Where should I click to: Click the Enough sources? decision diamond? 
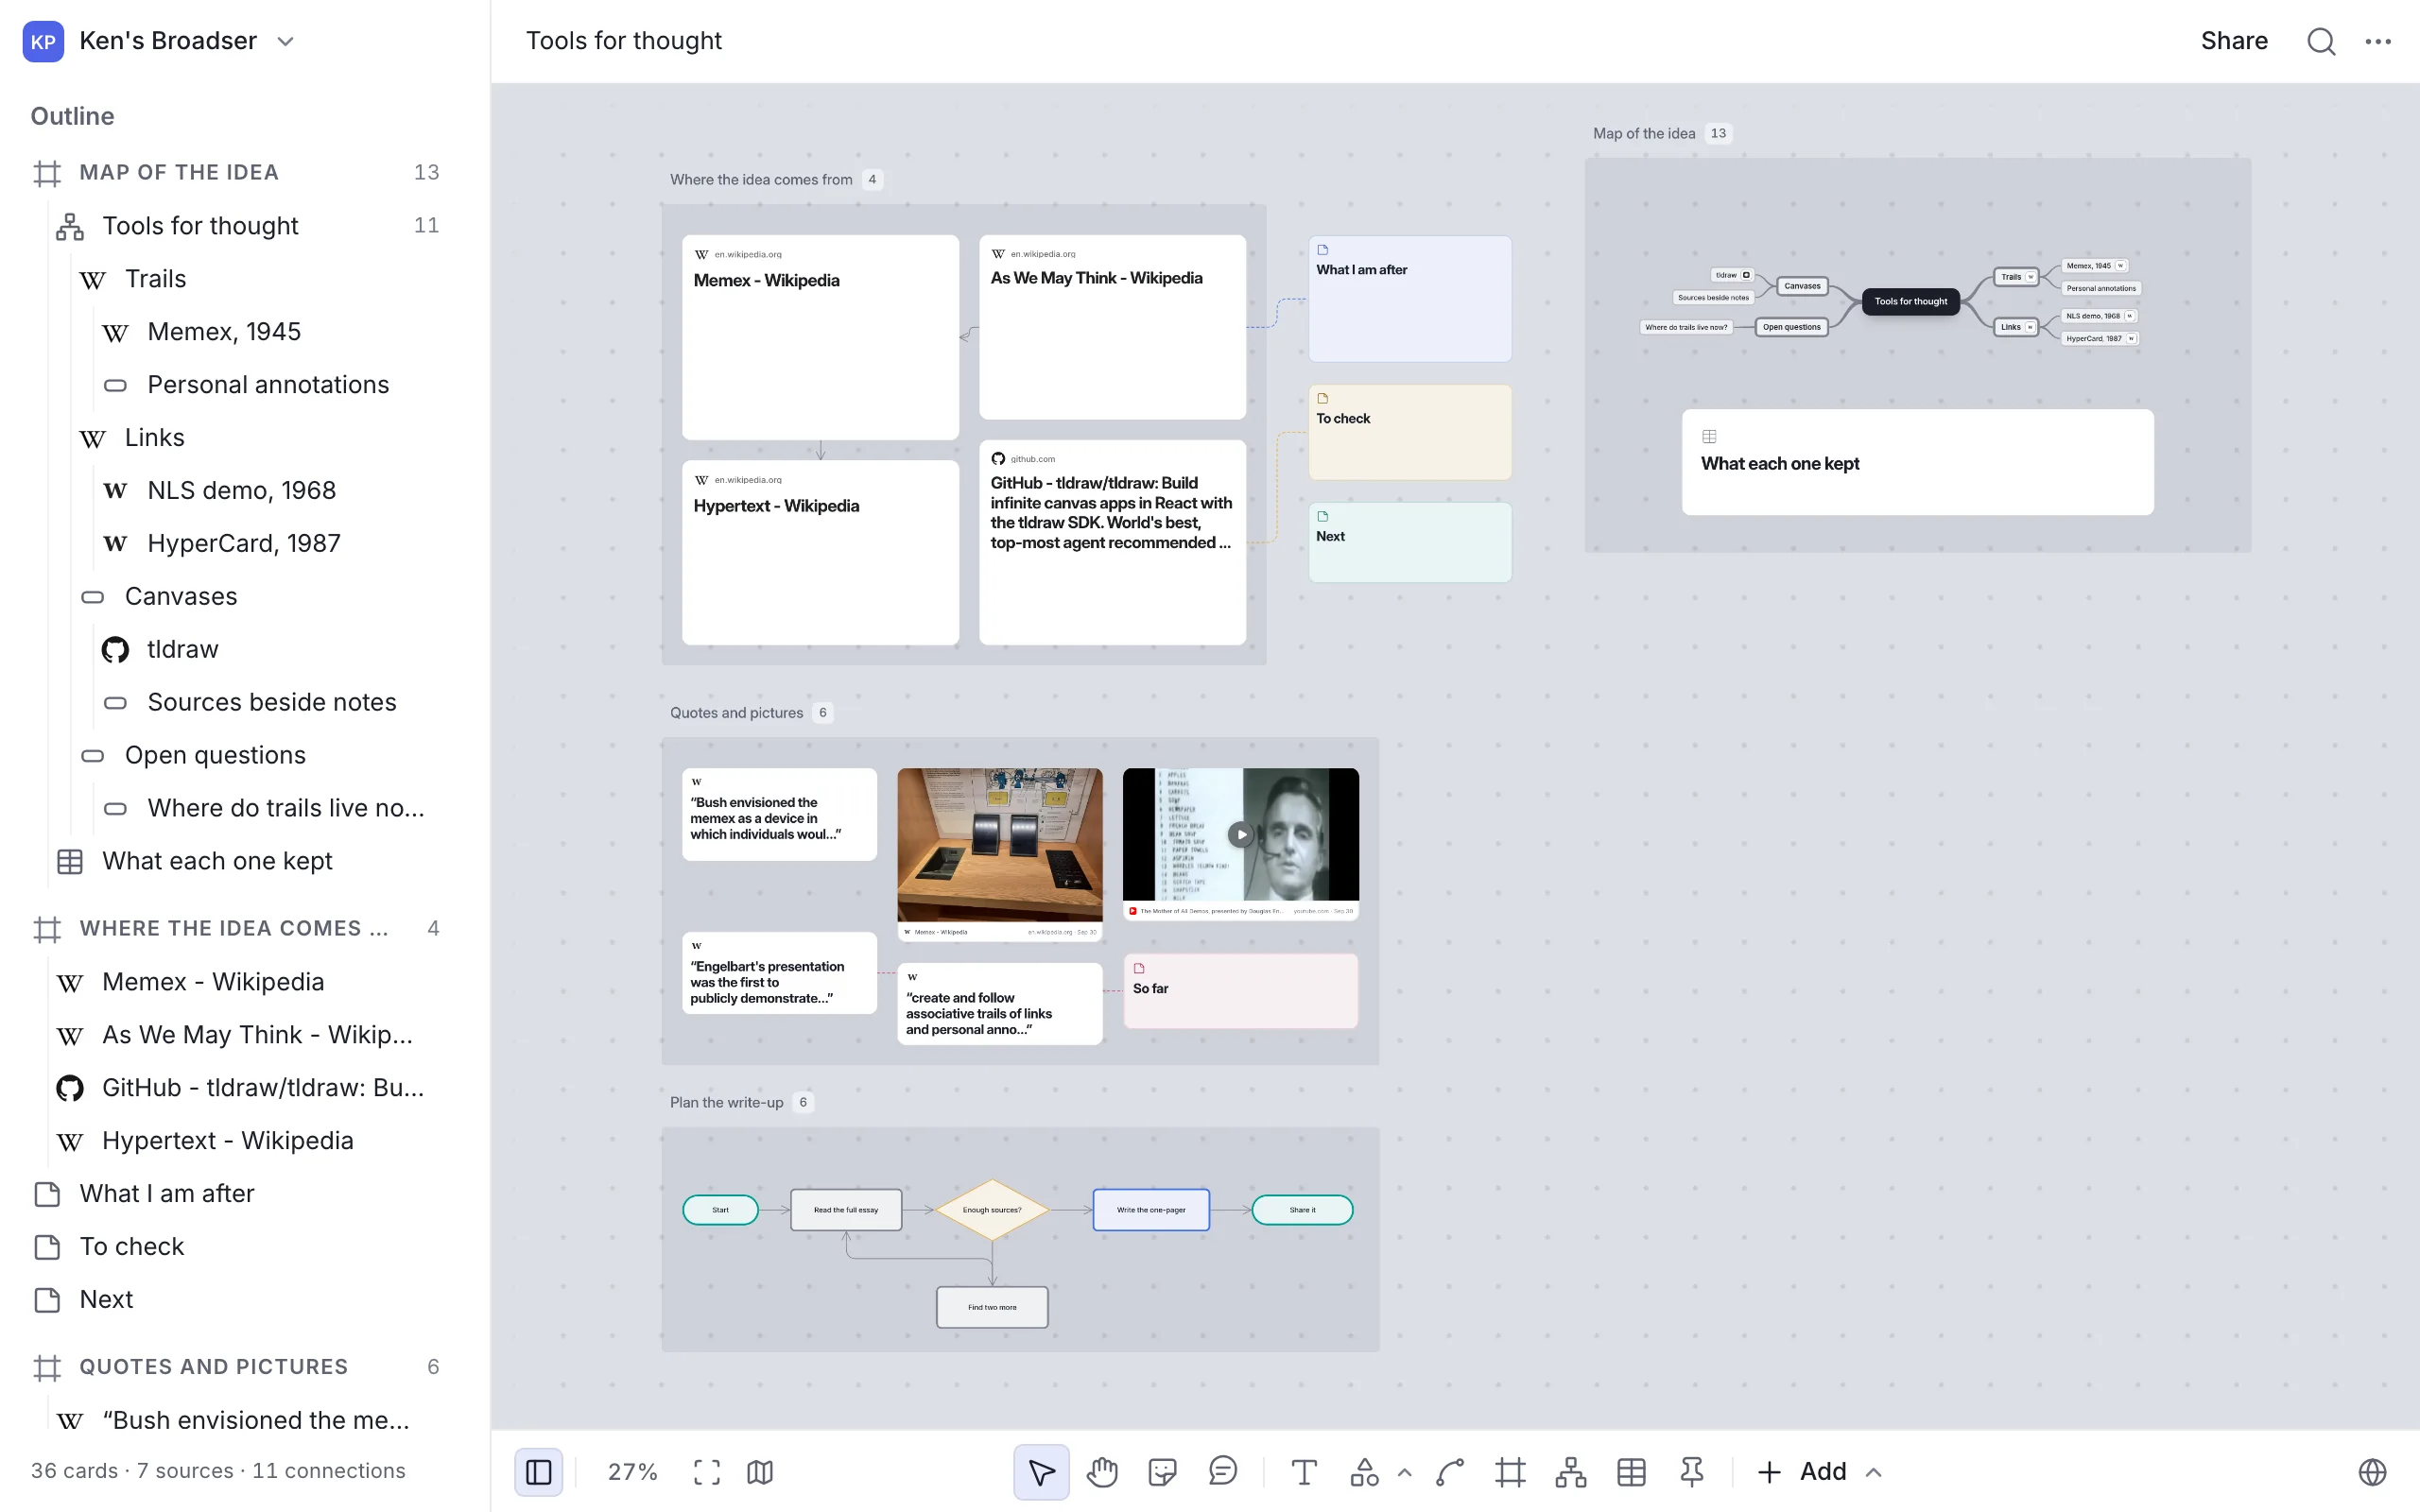[991, 1210]
